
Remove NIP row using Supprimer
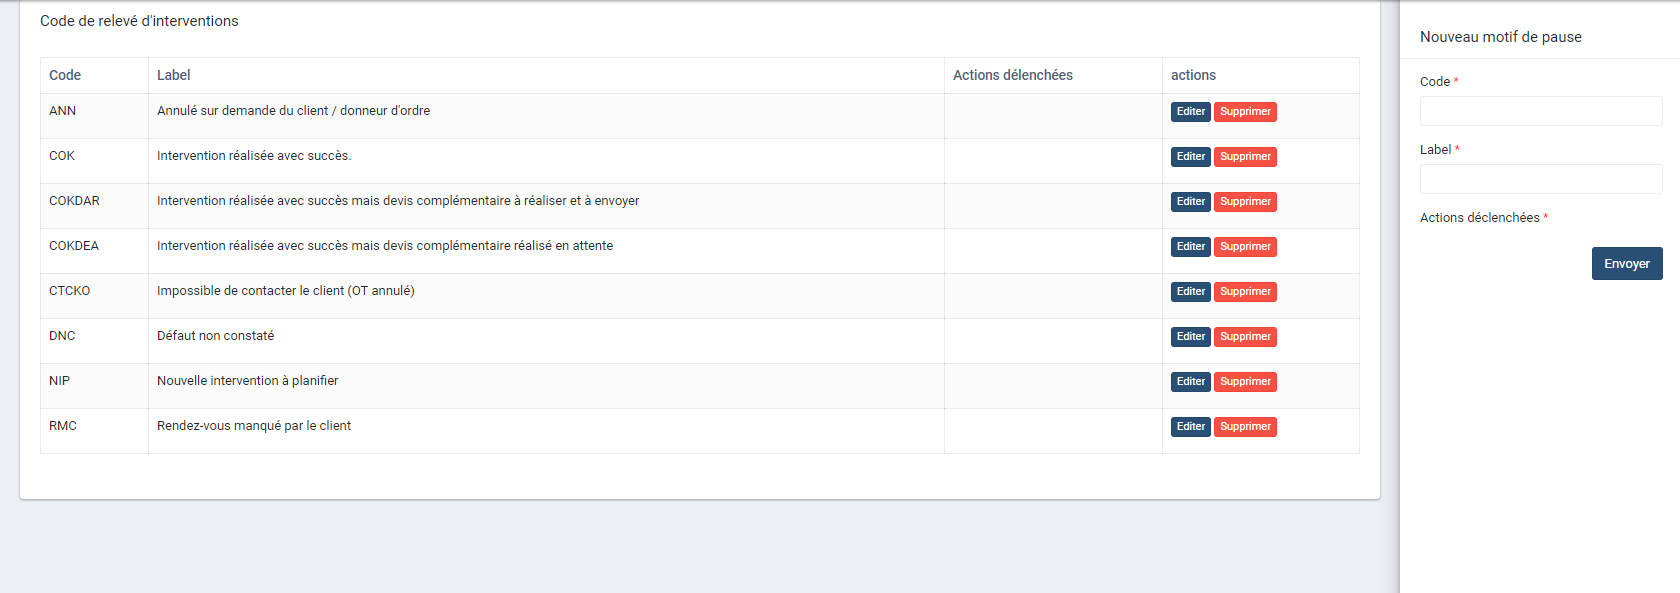point(1245,382)
